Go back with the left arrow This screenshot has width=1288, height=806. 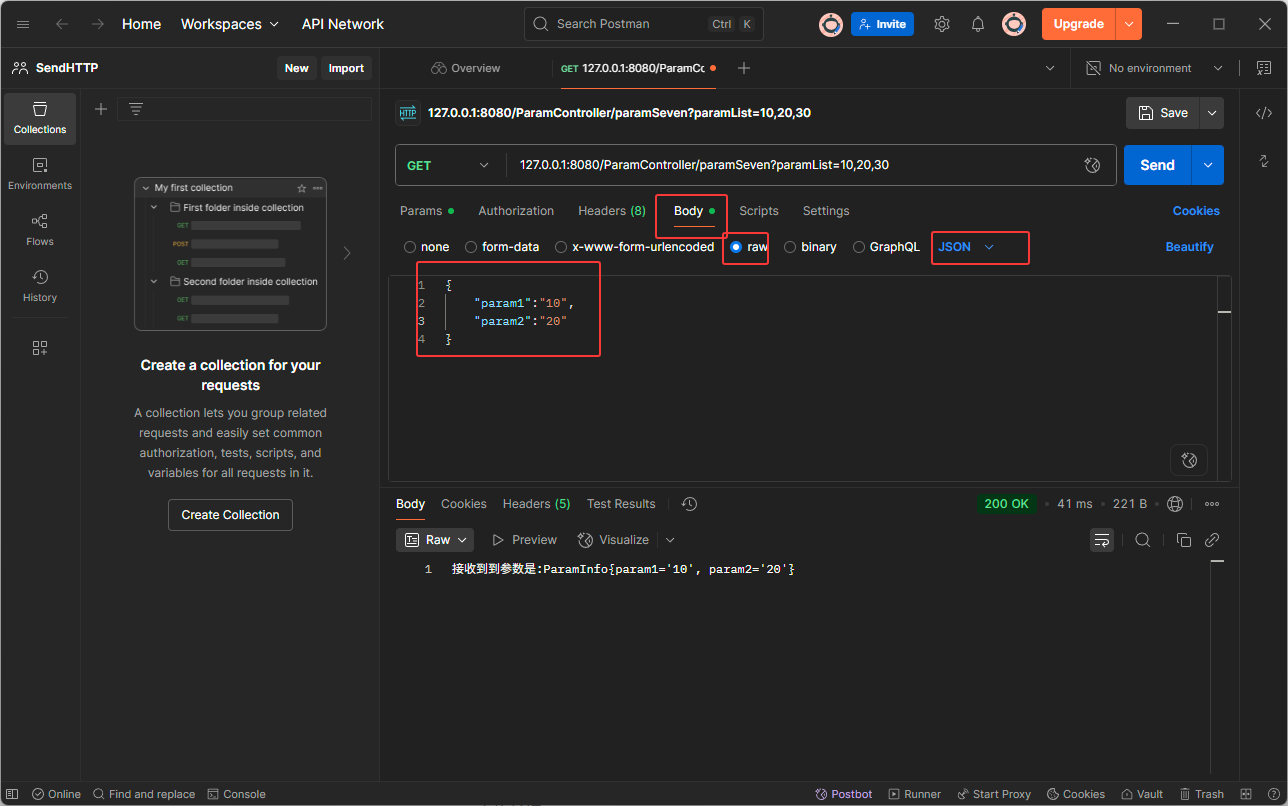coord(62,24)
